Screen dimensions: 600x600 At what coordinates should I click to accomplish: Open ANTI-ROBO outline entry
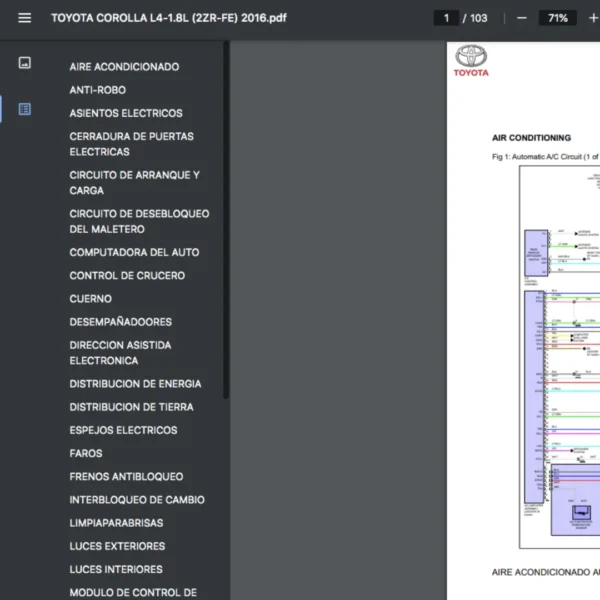pos(98,90)
